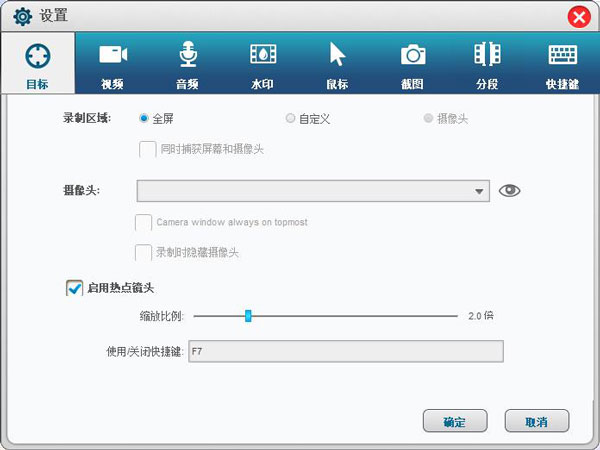Tick the 同时捕获屏幕和摄像头 checkbox

point(147,149)
